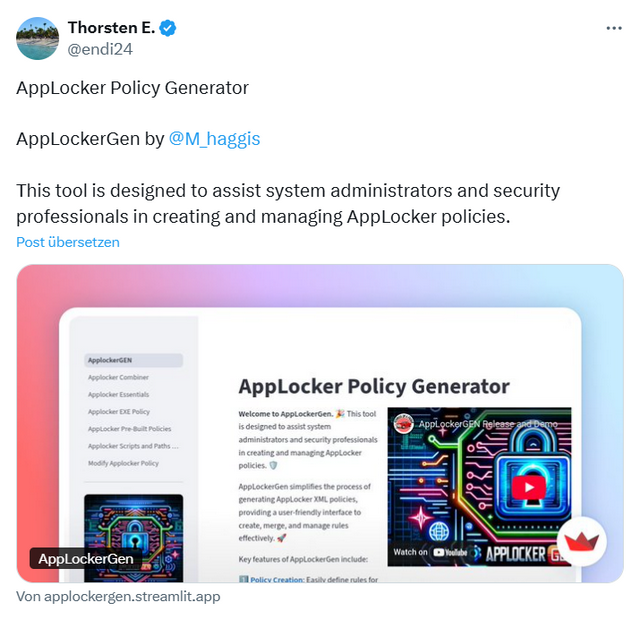Open AppLocker Pre-Built Policies entry

pos(129,429)
